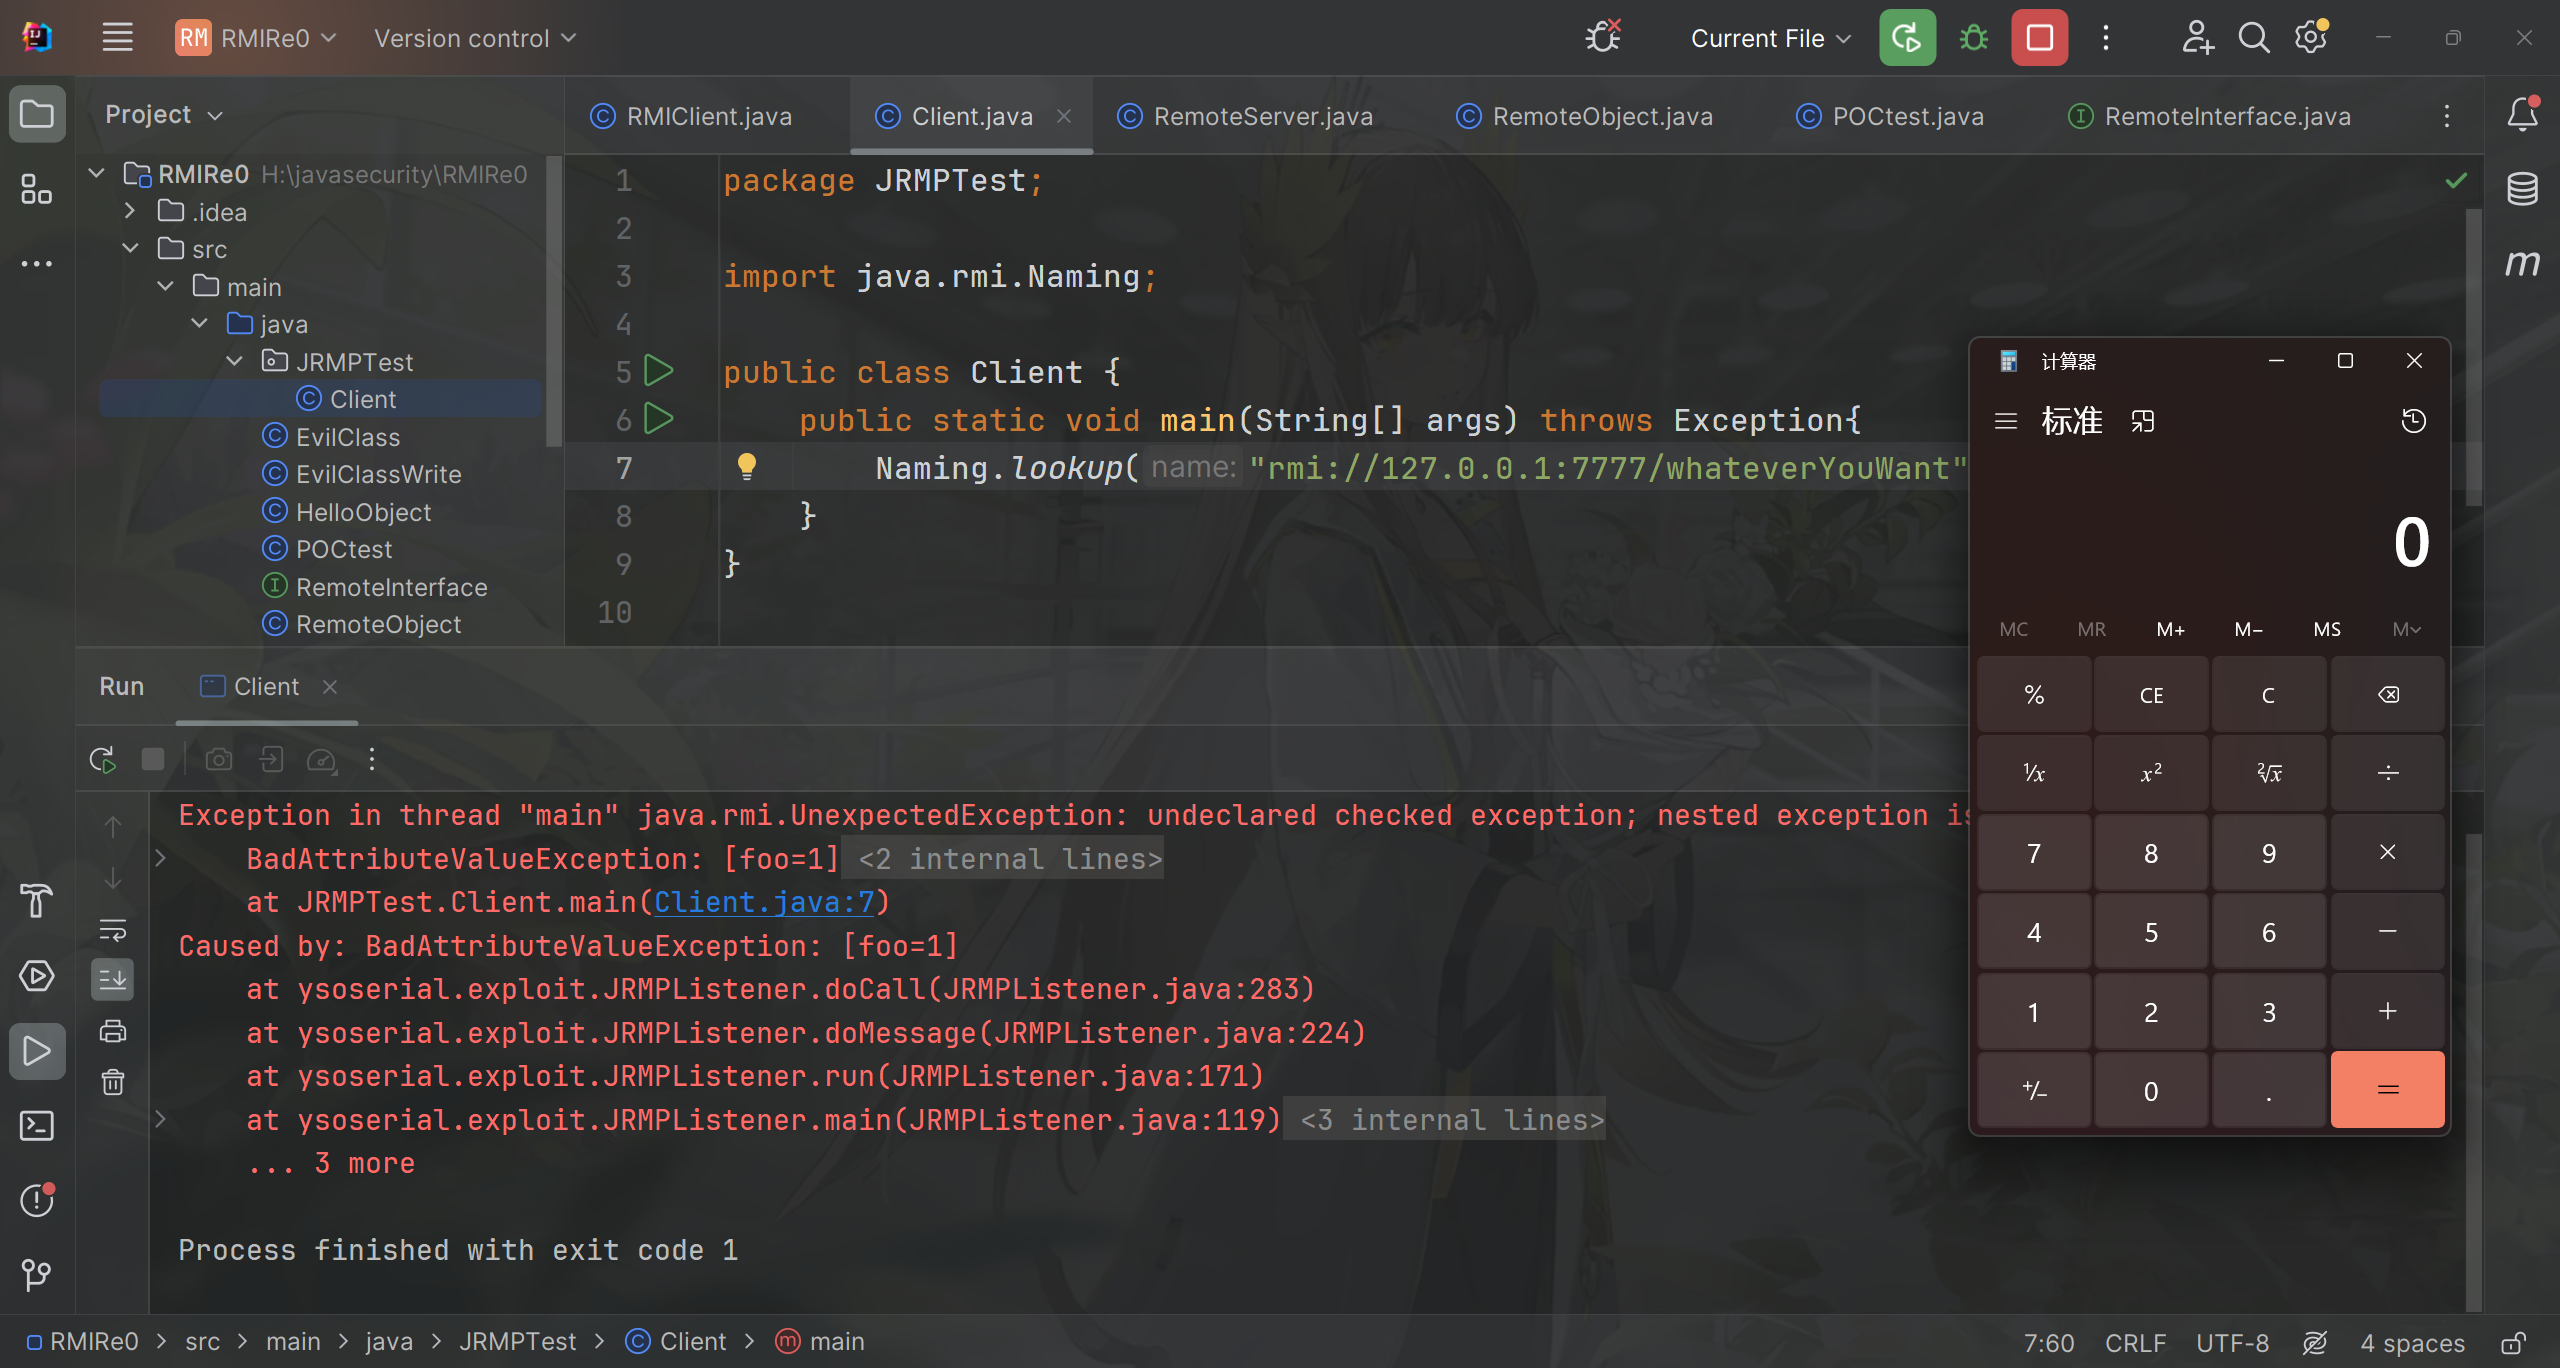Viewport: 2560px width, 1368px height.
Task: Switch to RemoteObject.java tab
Action: tap(1585, 117)
